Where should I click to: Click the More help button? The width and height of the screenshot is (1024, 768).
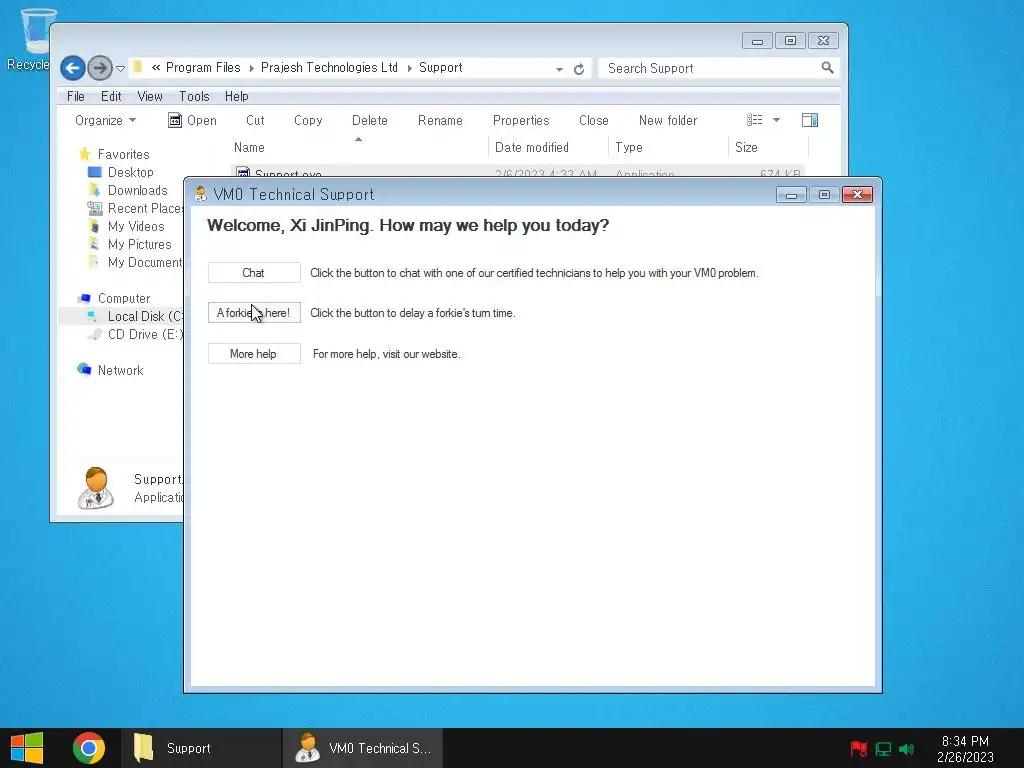254,354
